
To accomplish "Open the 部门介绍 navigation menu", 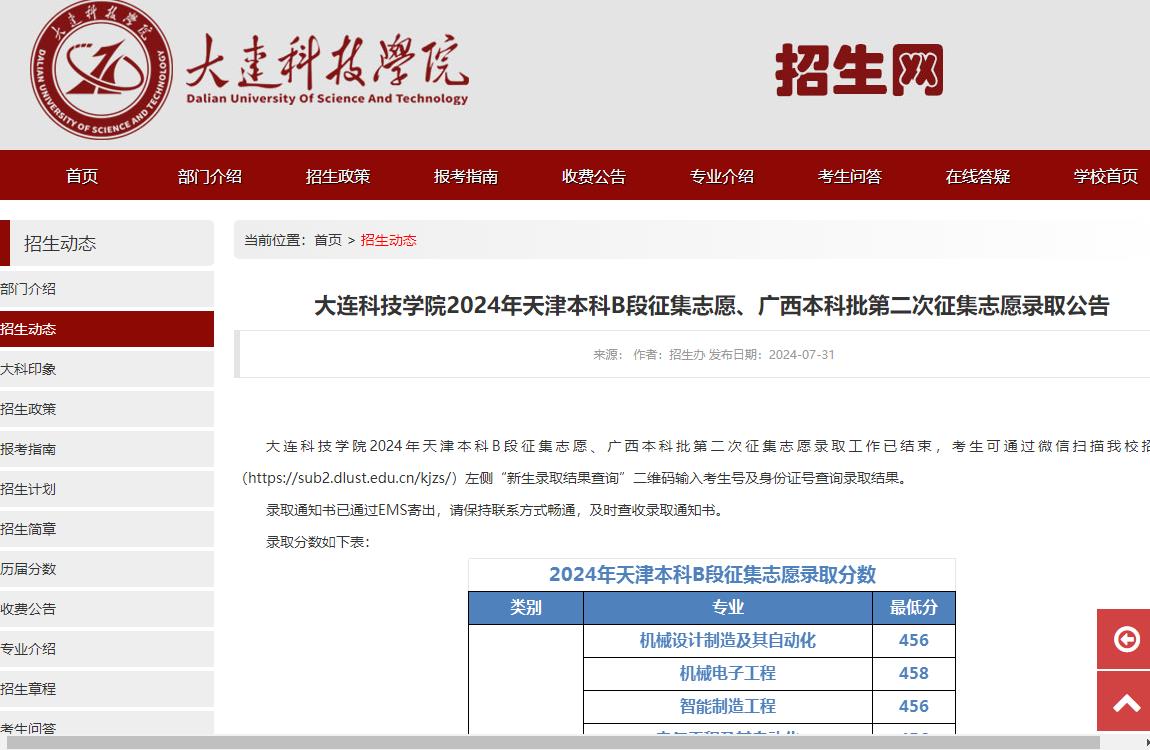I will (209, 176).
